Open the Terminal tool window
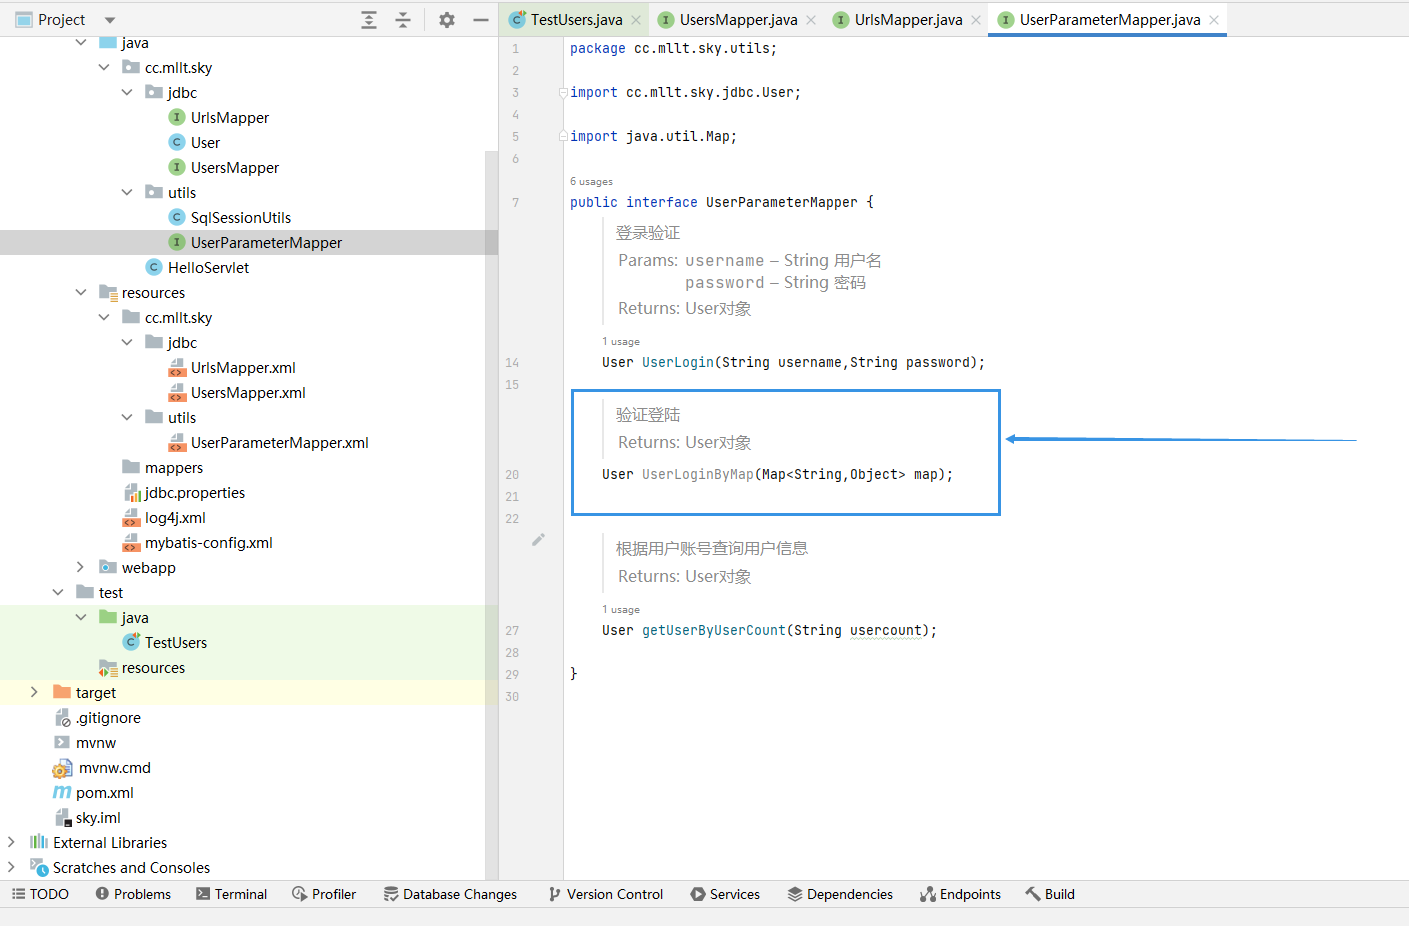Viewport: 1409px width, 926px height. (x=231, y=894)
